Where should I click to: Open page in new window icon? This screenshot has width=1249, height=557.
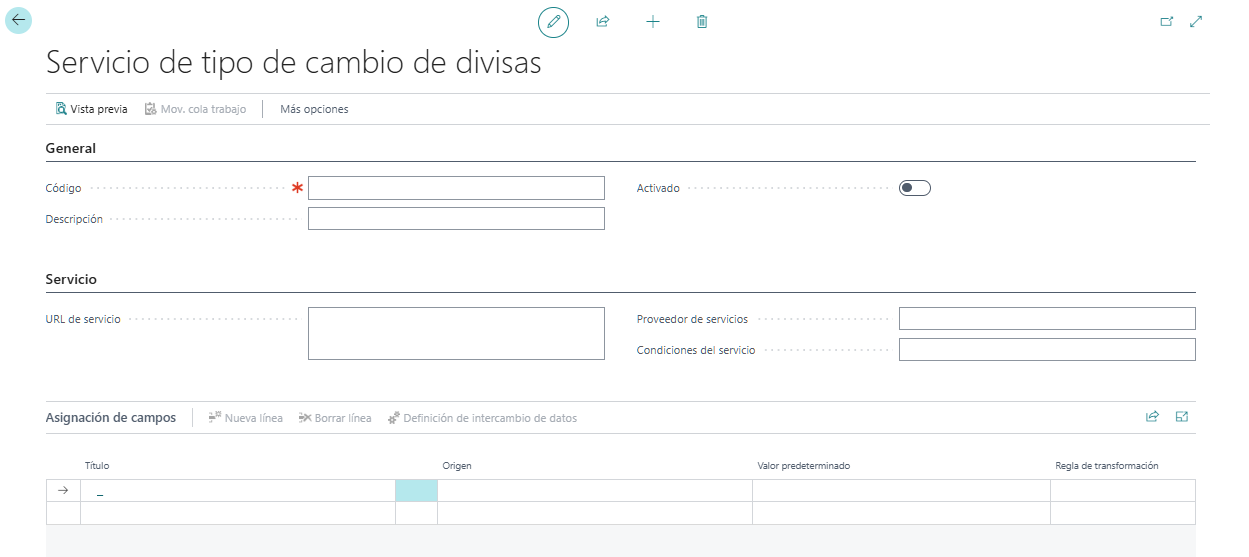(x=1166, y=21)
